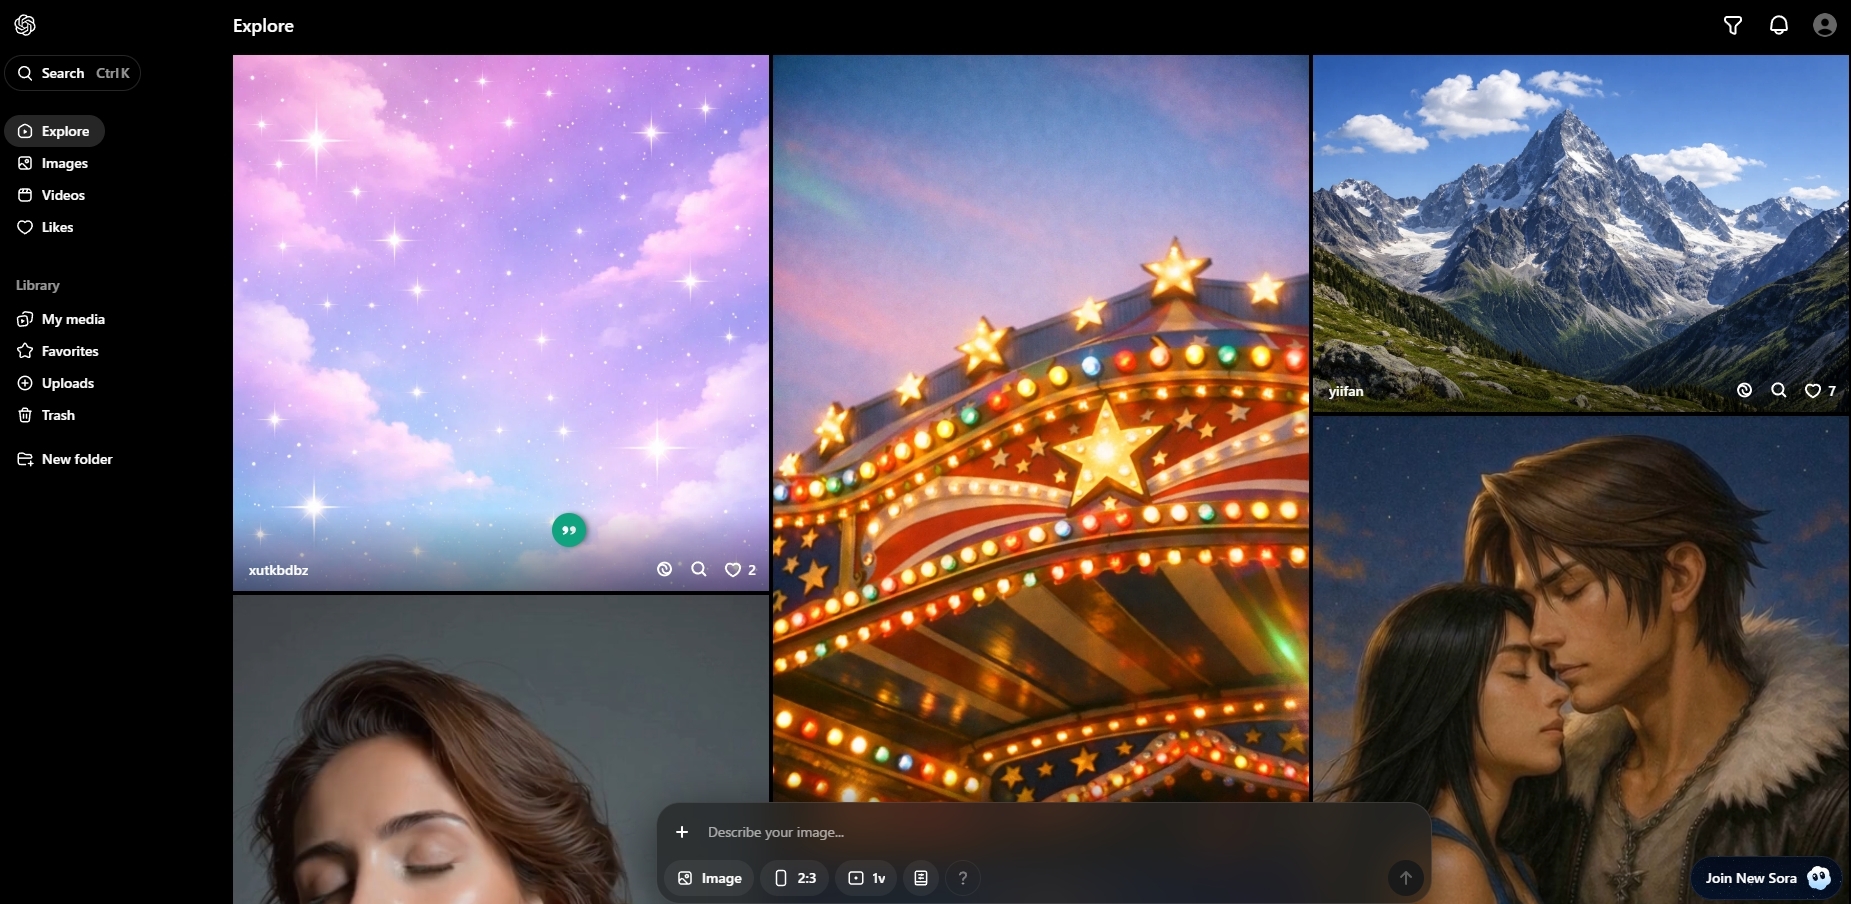Open the Image type dropdown
Image resolution: width=1851 pixels, height=904 pixels.
[x=709, y=878]
